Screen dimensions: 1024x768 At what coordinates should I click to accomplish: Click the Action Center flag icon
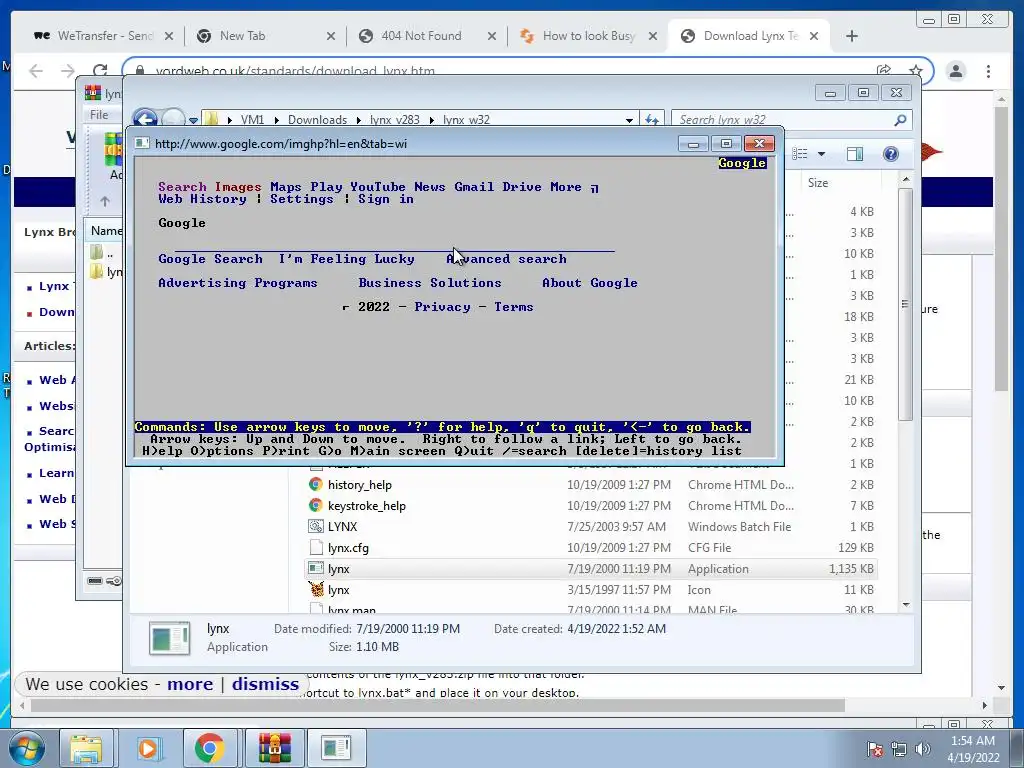tap(874, 748)
